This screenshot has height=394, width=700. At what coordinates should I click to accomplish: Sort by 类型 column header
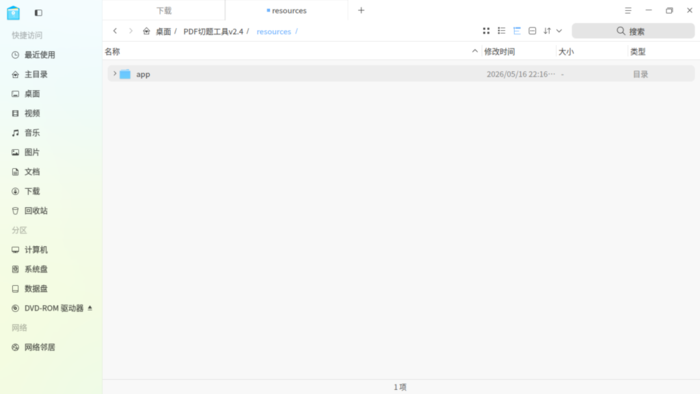(x=638, y=52)
